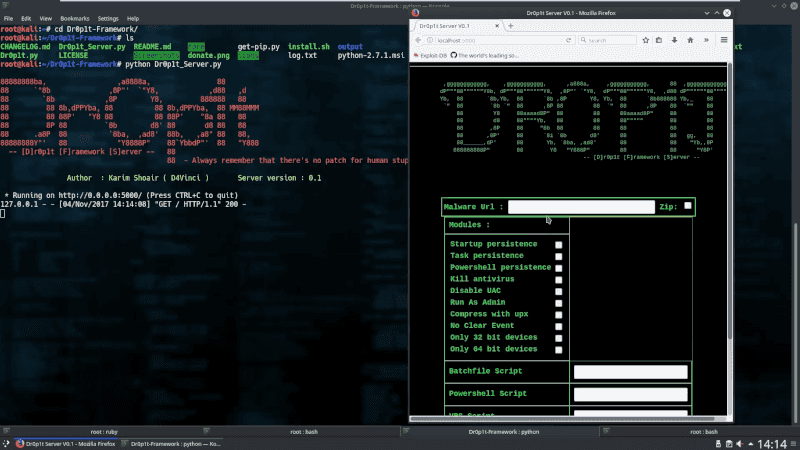
Task: Click the Modules : label
Action: pyautogui.click(x=469, y=224)
